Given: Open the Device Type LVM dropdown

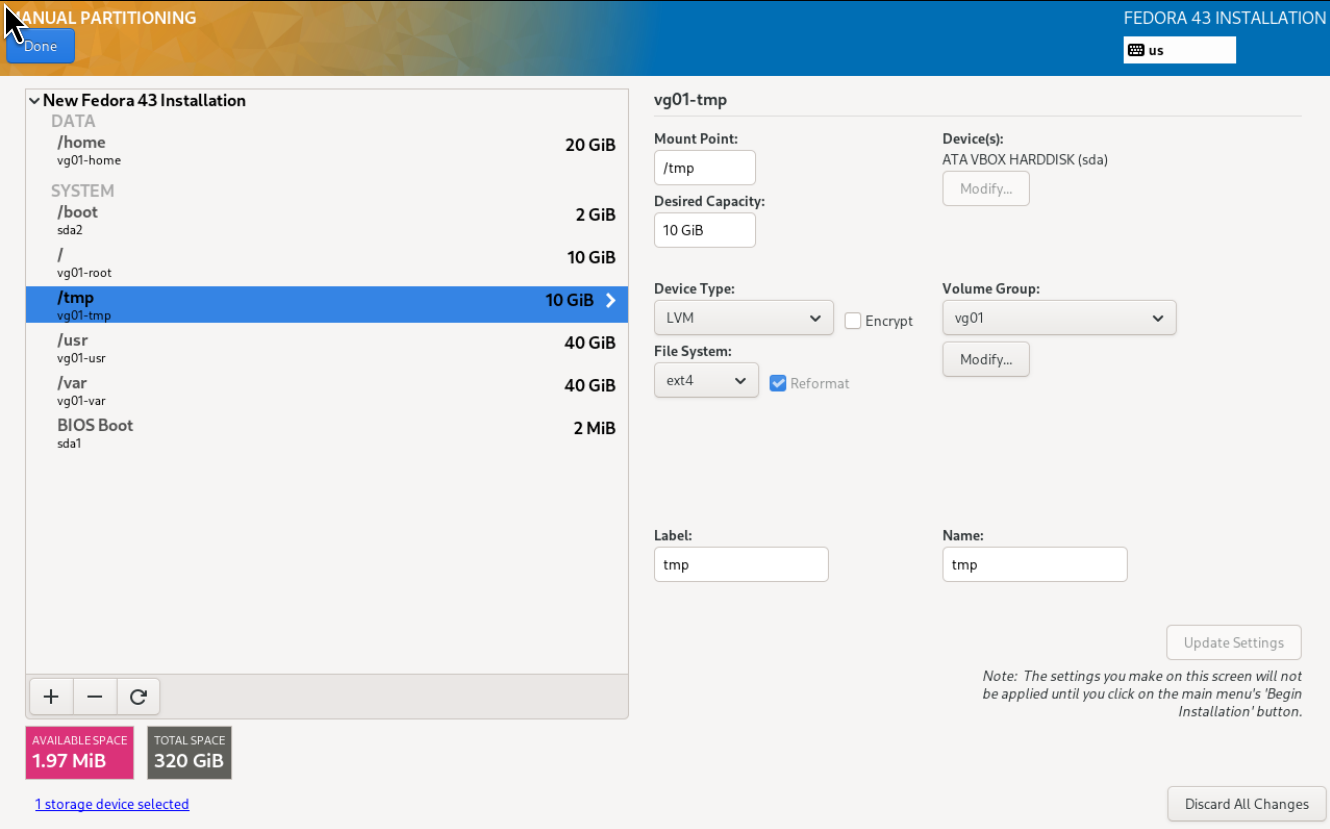Looking at the screenshot, I should point(743,318).
